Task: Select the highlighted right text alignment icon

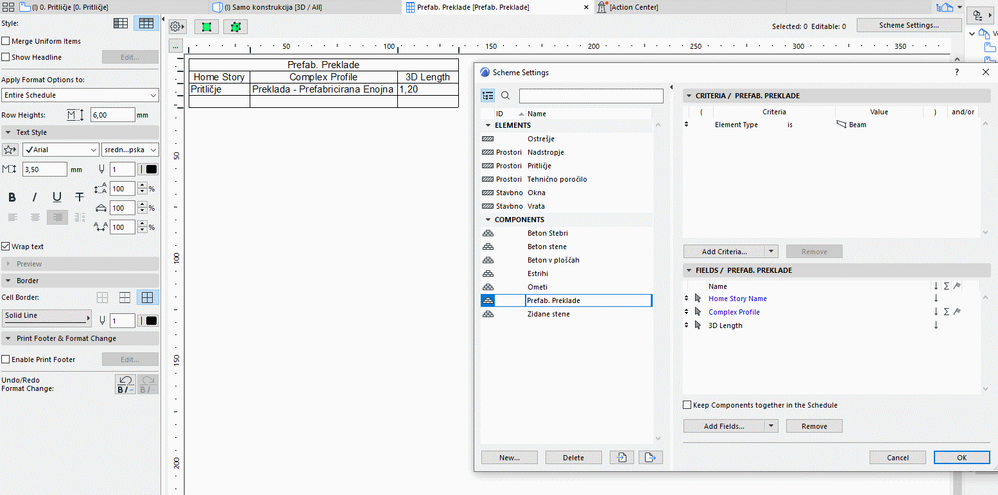Action: (57, 217)
